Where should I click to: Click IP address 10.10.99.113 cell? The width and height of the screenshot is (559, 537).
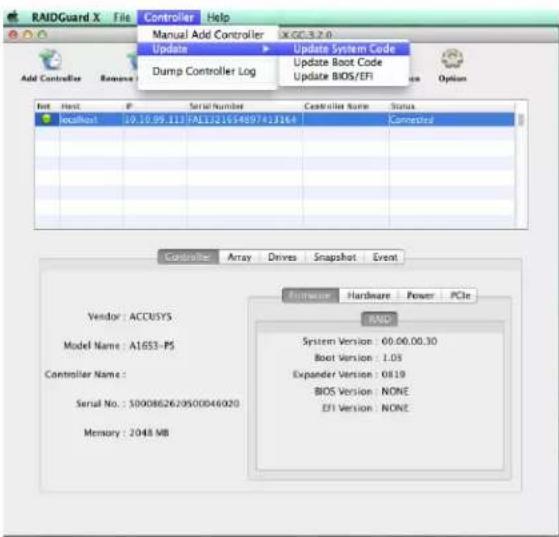tap(154, 119)
